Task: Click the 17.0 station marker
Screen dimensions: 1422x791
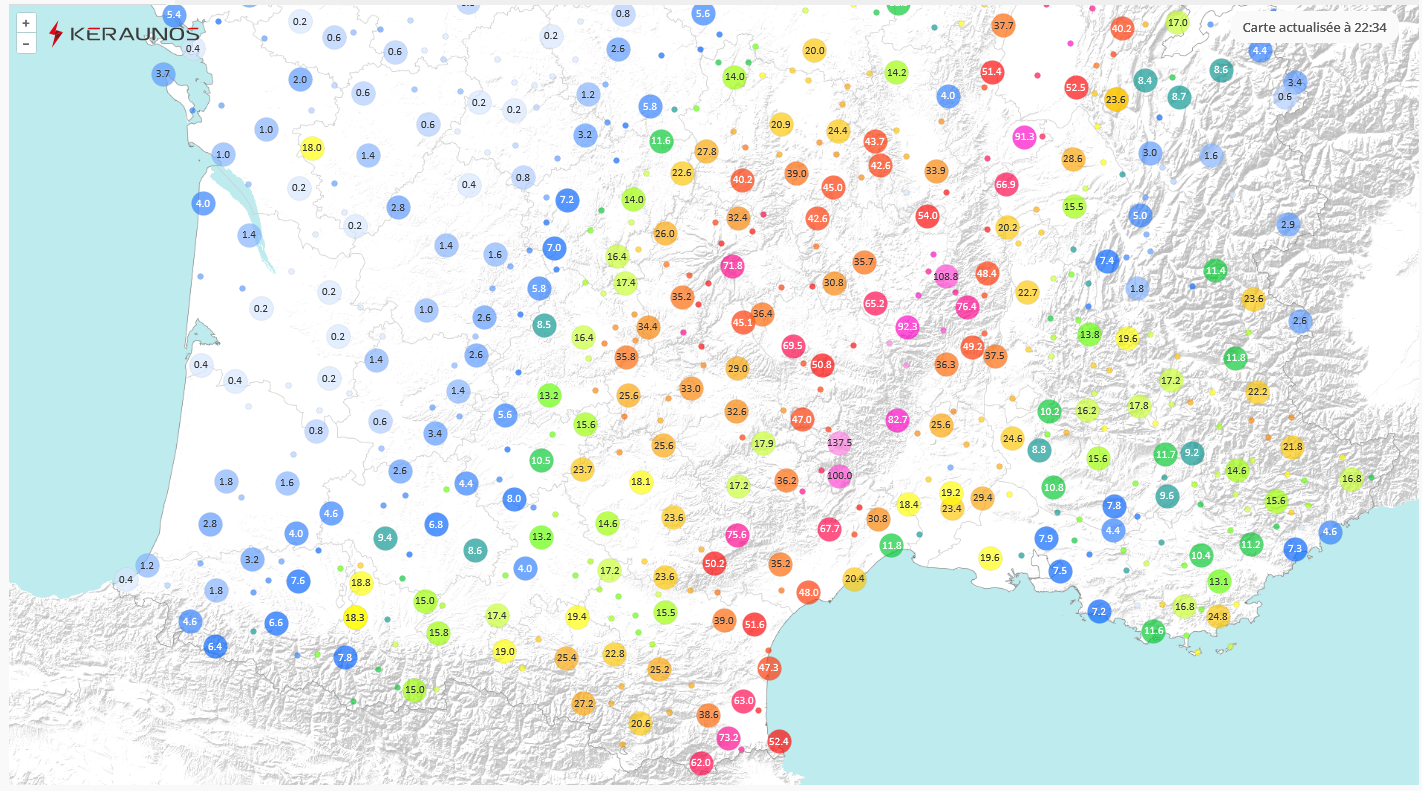Action: pos(1178,23)
